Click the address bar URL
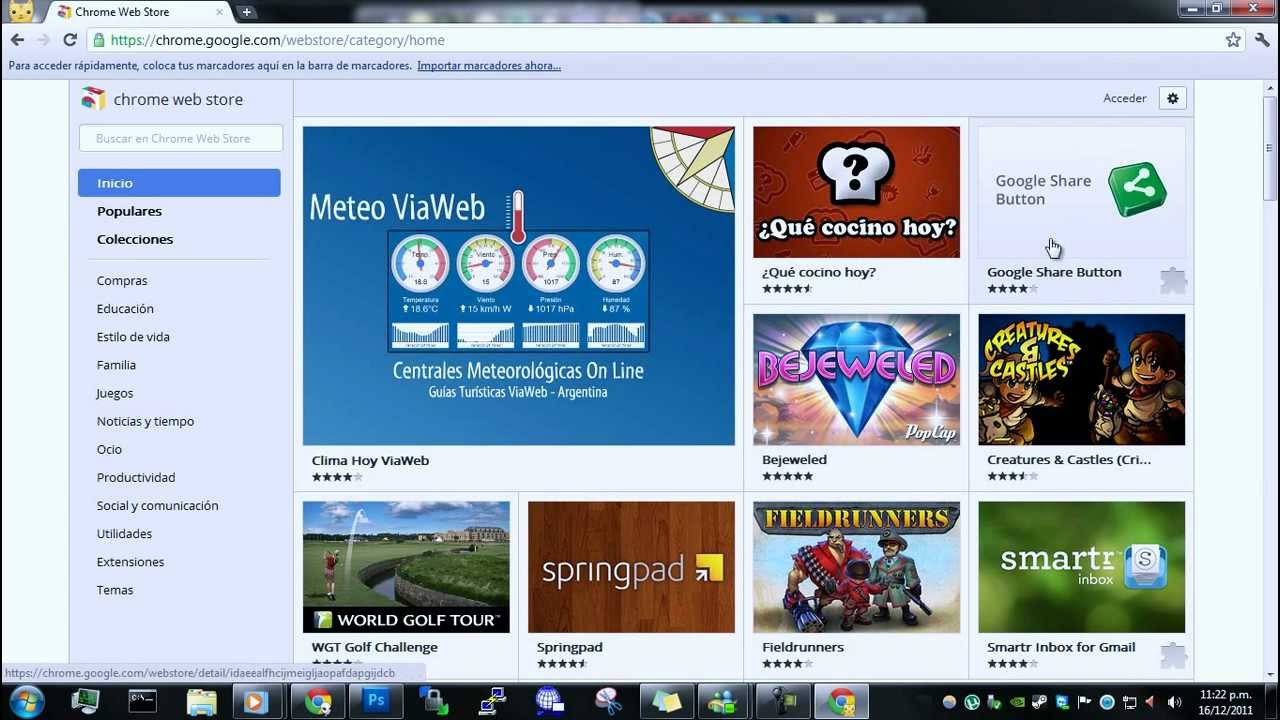 pyautogui.click(x=277, y=40)
